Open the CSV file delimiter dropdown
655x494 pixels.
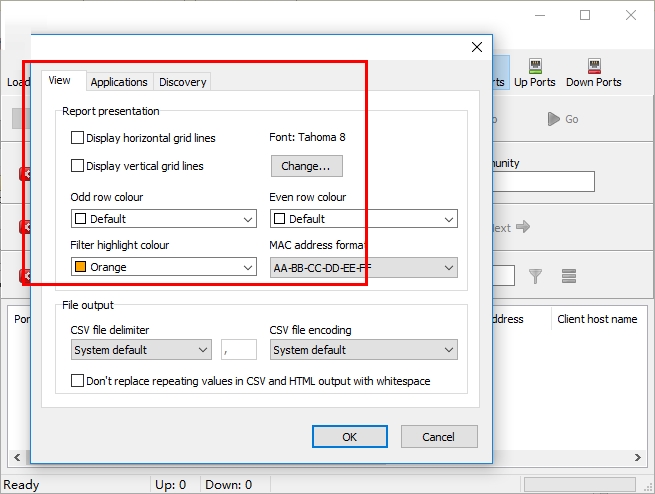click(141, 350)
